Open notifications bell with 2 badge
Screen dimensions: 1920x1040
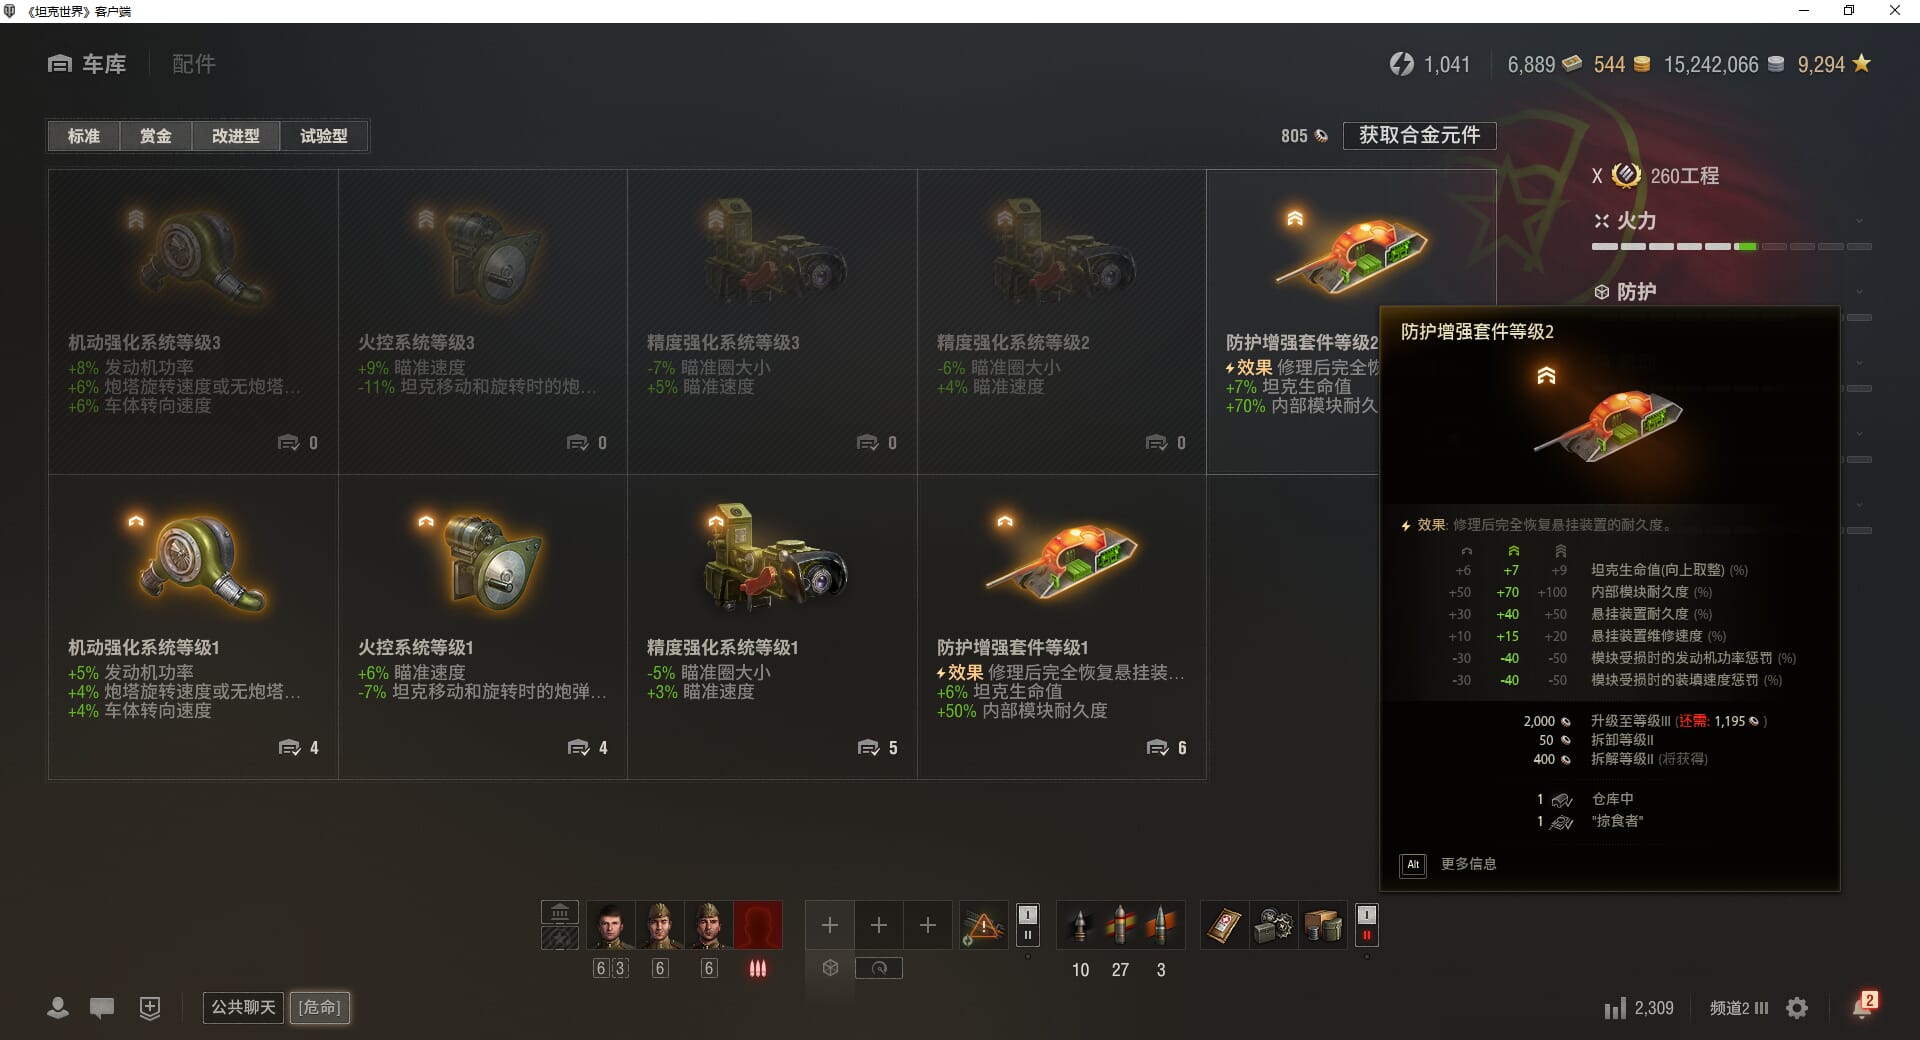1862,1006
